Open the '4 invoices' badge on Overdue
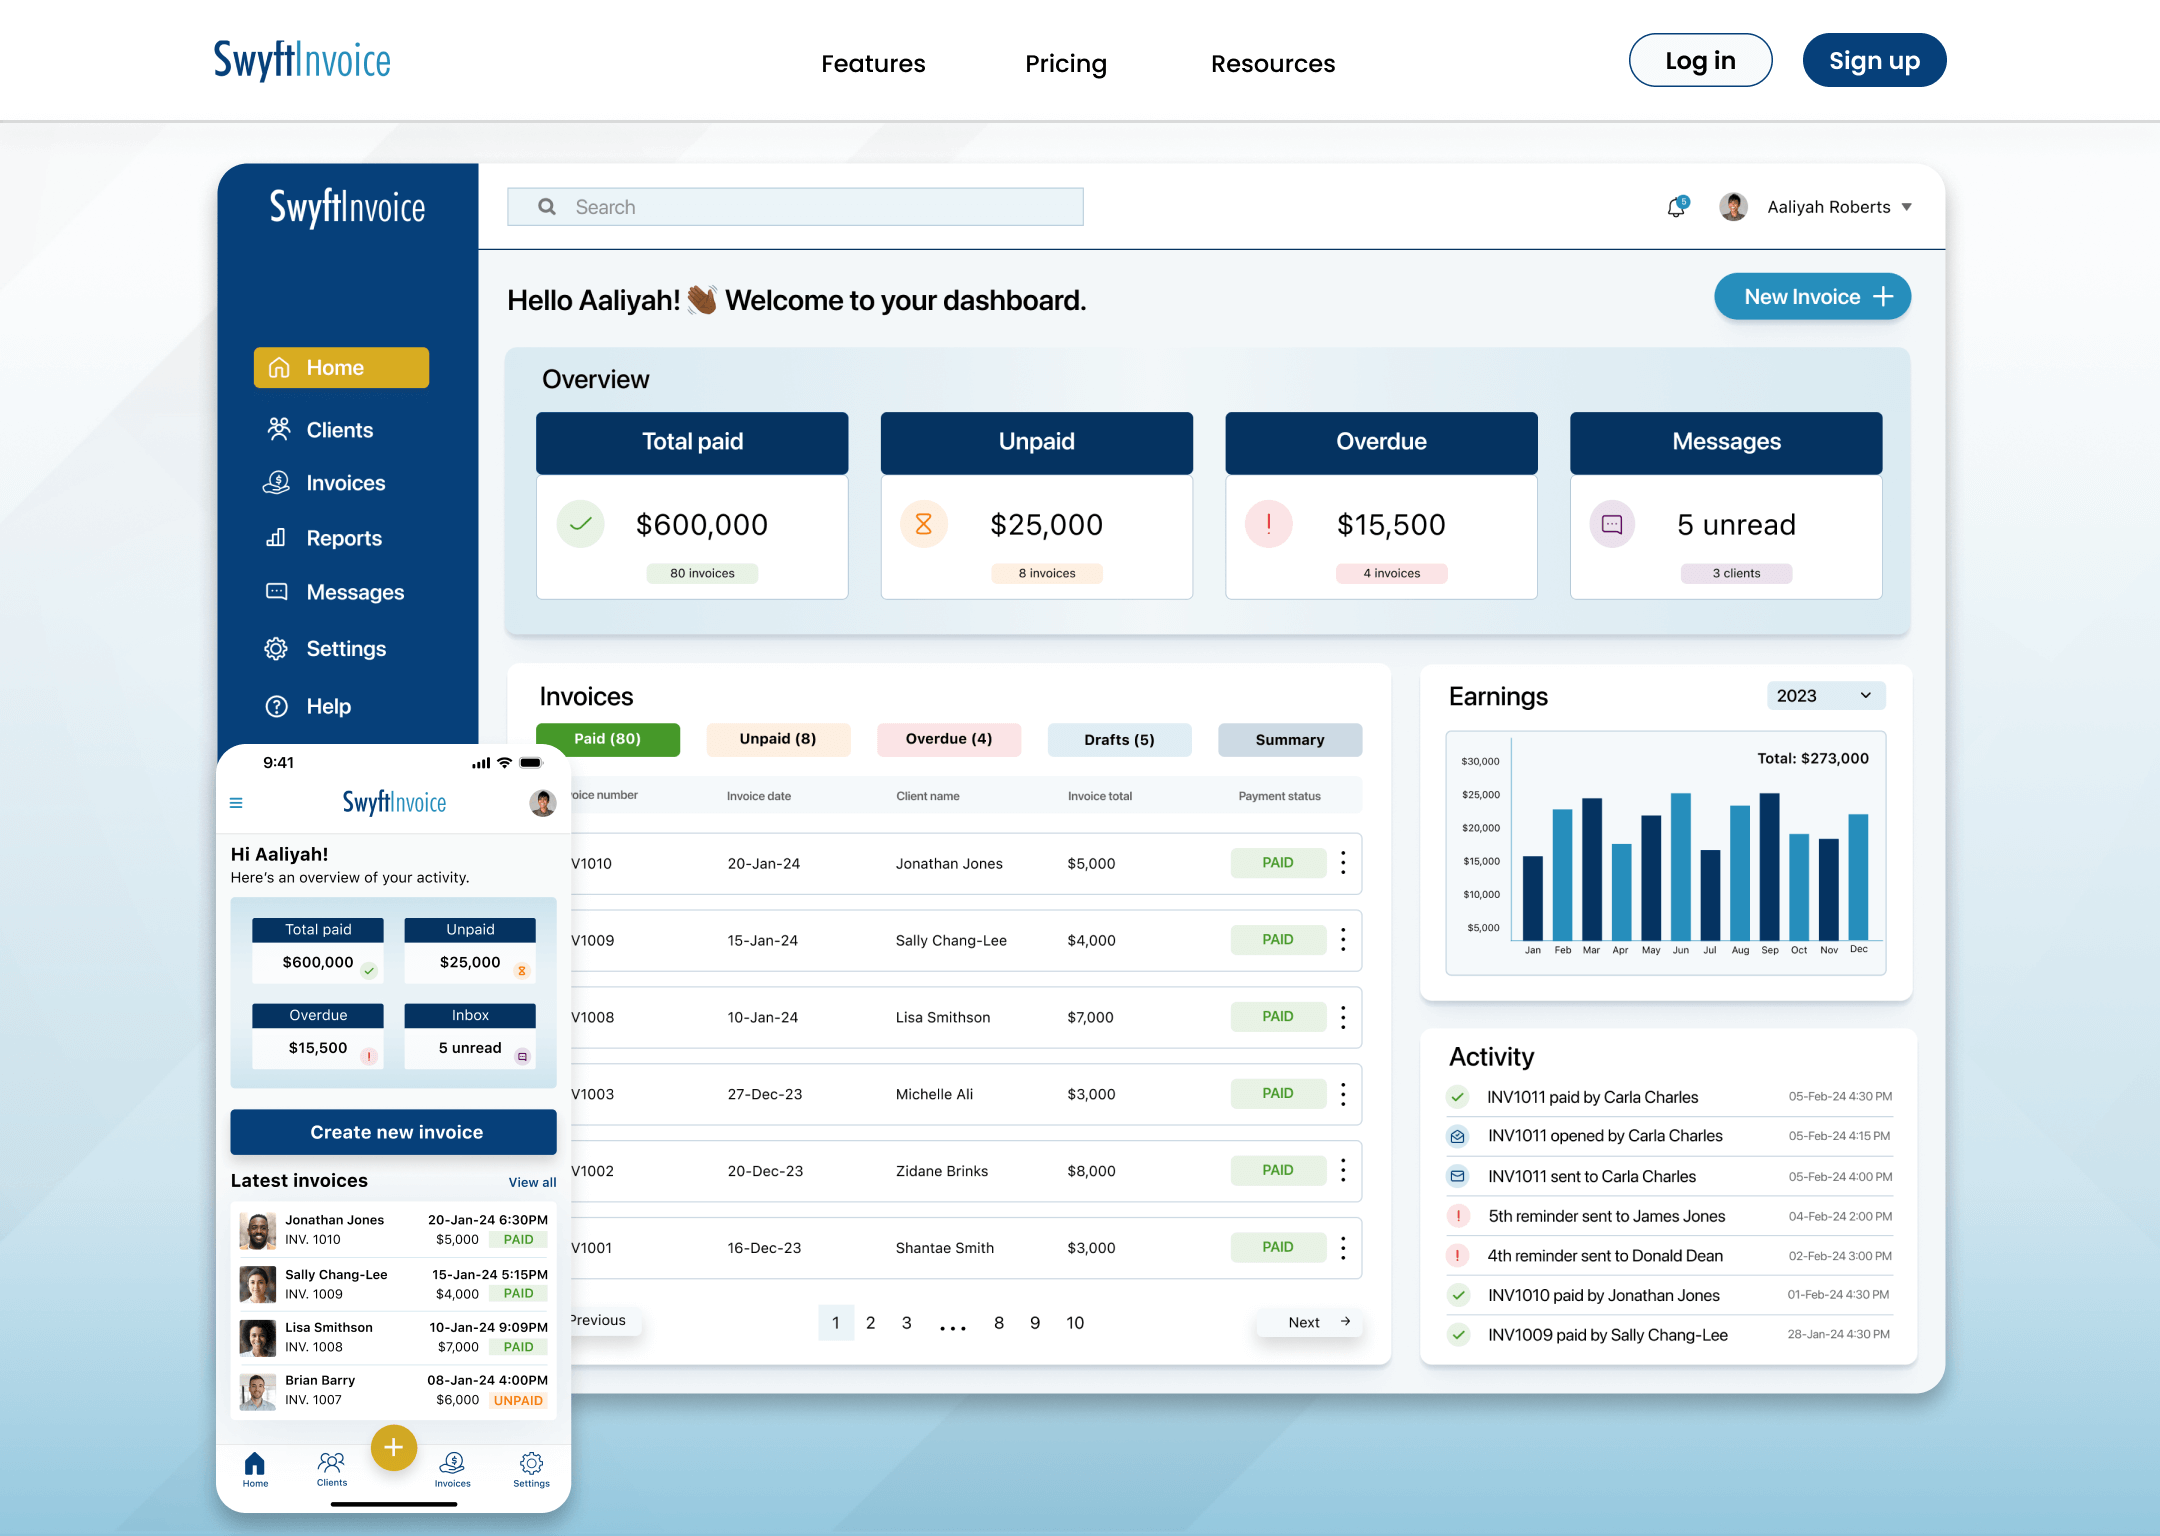The width and height of the screenshot is (2160, 1536). [x=1392, y=573]
